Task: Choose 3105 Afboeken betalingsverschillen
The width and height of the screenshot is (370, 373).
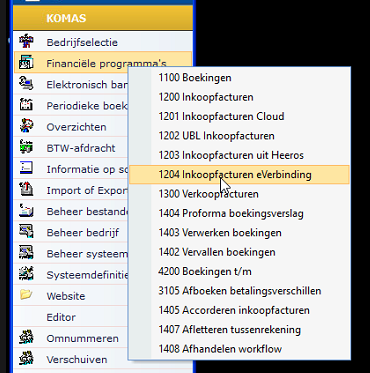Action: tap(239, 291)
